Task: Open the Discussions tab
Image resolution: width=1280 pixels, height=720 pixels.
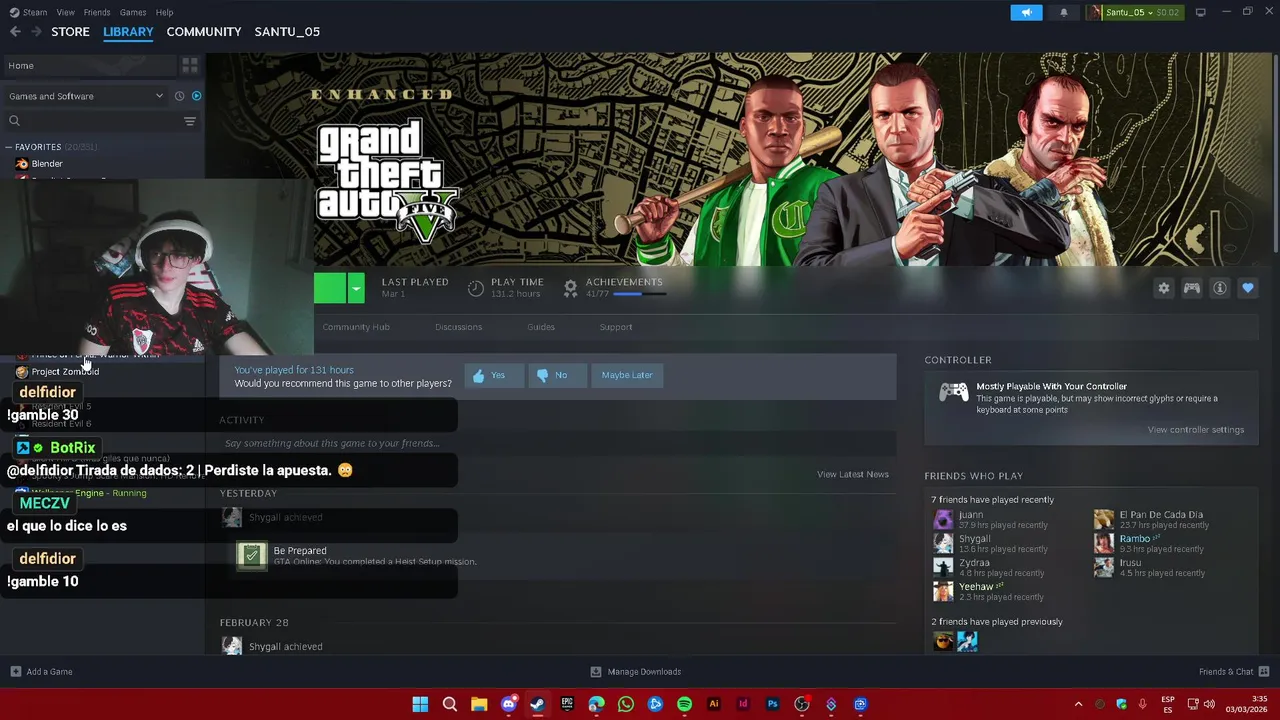Action: click(458, 327)
